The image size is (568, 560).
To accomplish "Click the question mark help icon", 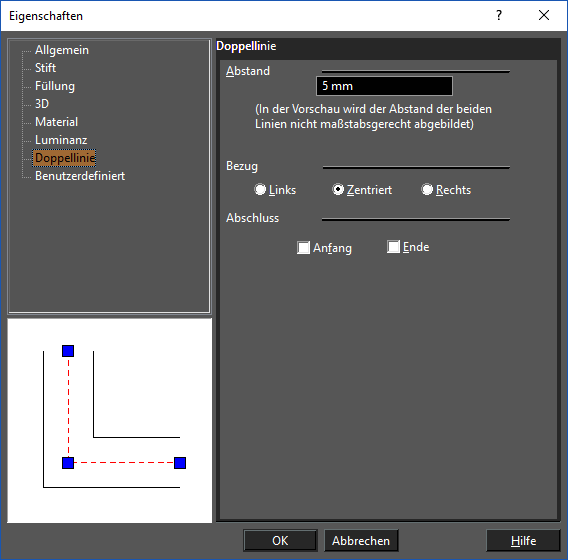I will 499,16.
